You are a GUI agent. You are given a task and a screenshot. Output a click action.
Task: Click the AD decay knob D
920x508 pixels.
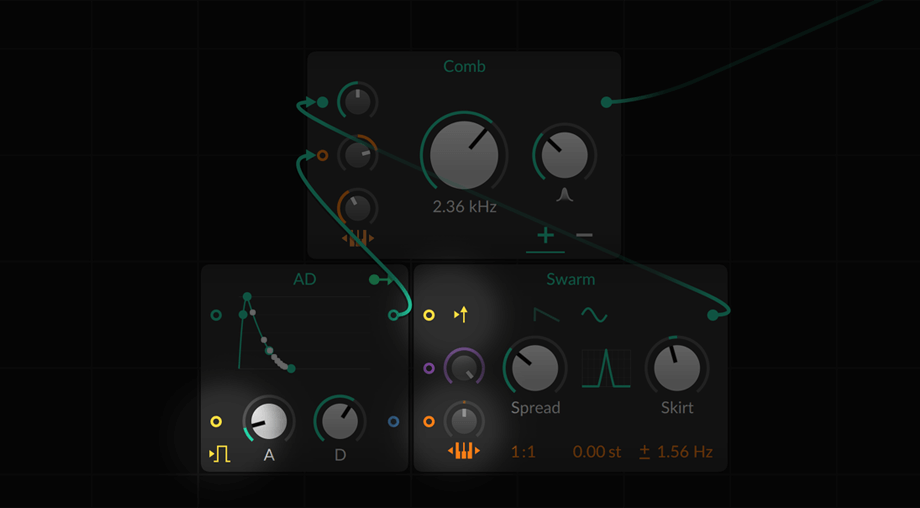click(340, 421)
